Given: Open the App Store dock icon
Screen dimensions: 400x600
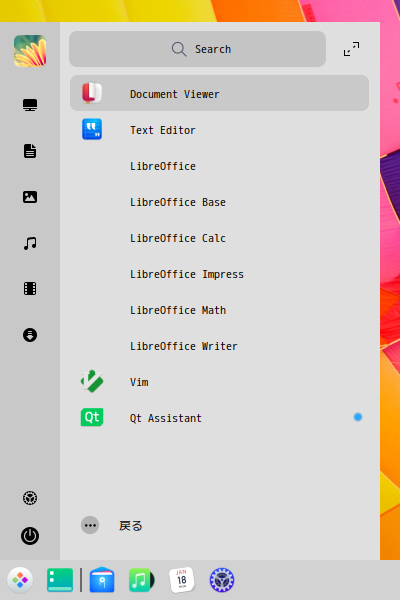Looking at the screenshot, I should (102, 580).
